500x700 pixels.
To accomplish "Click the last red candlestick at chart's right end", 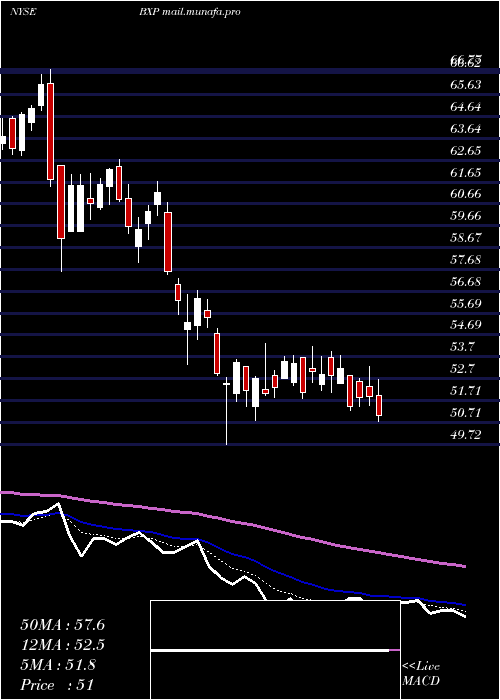I will click(x=379, y=405).
